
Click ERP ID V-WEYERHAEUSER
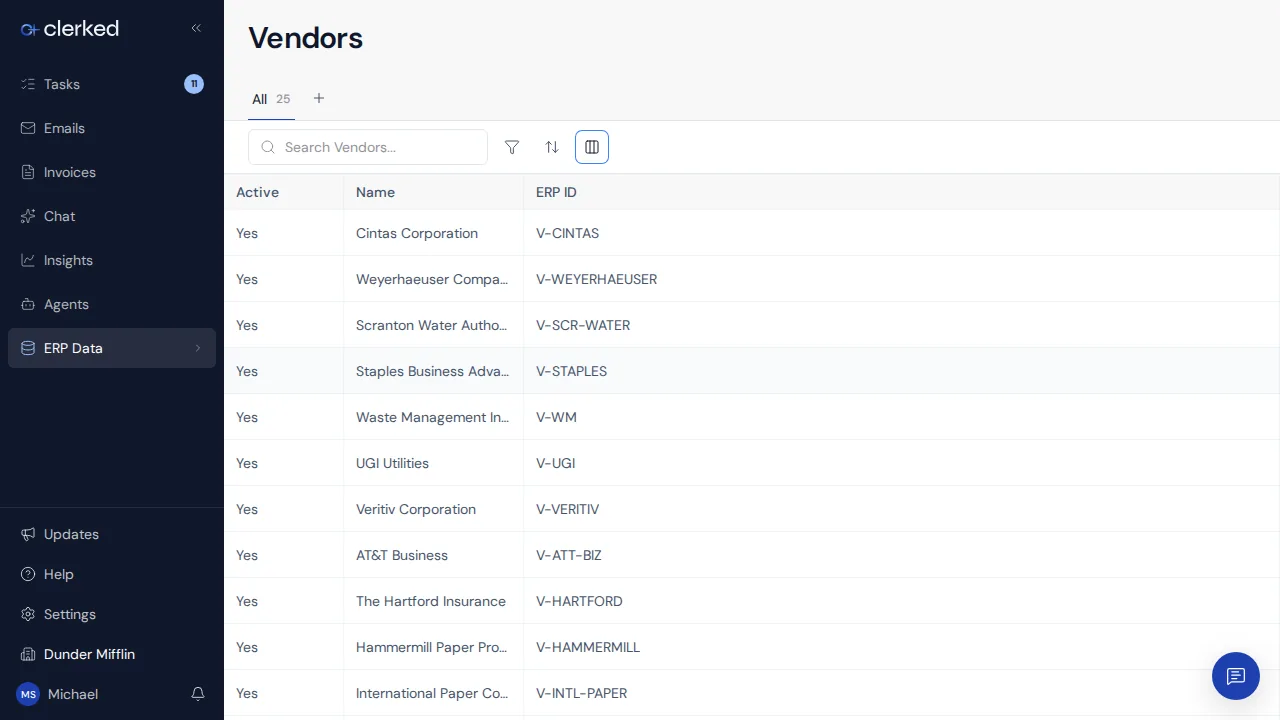596,279
